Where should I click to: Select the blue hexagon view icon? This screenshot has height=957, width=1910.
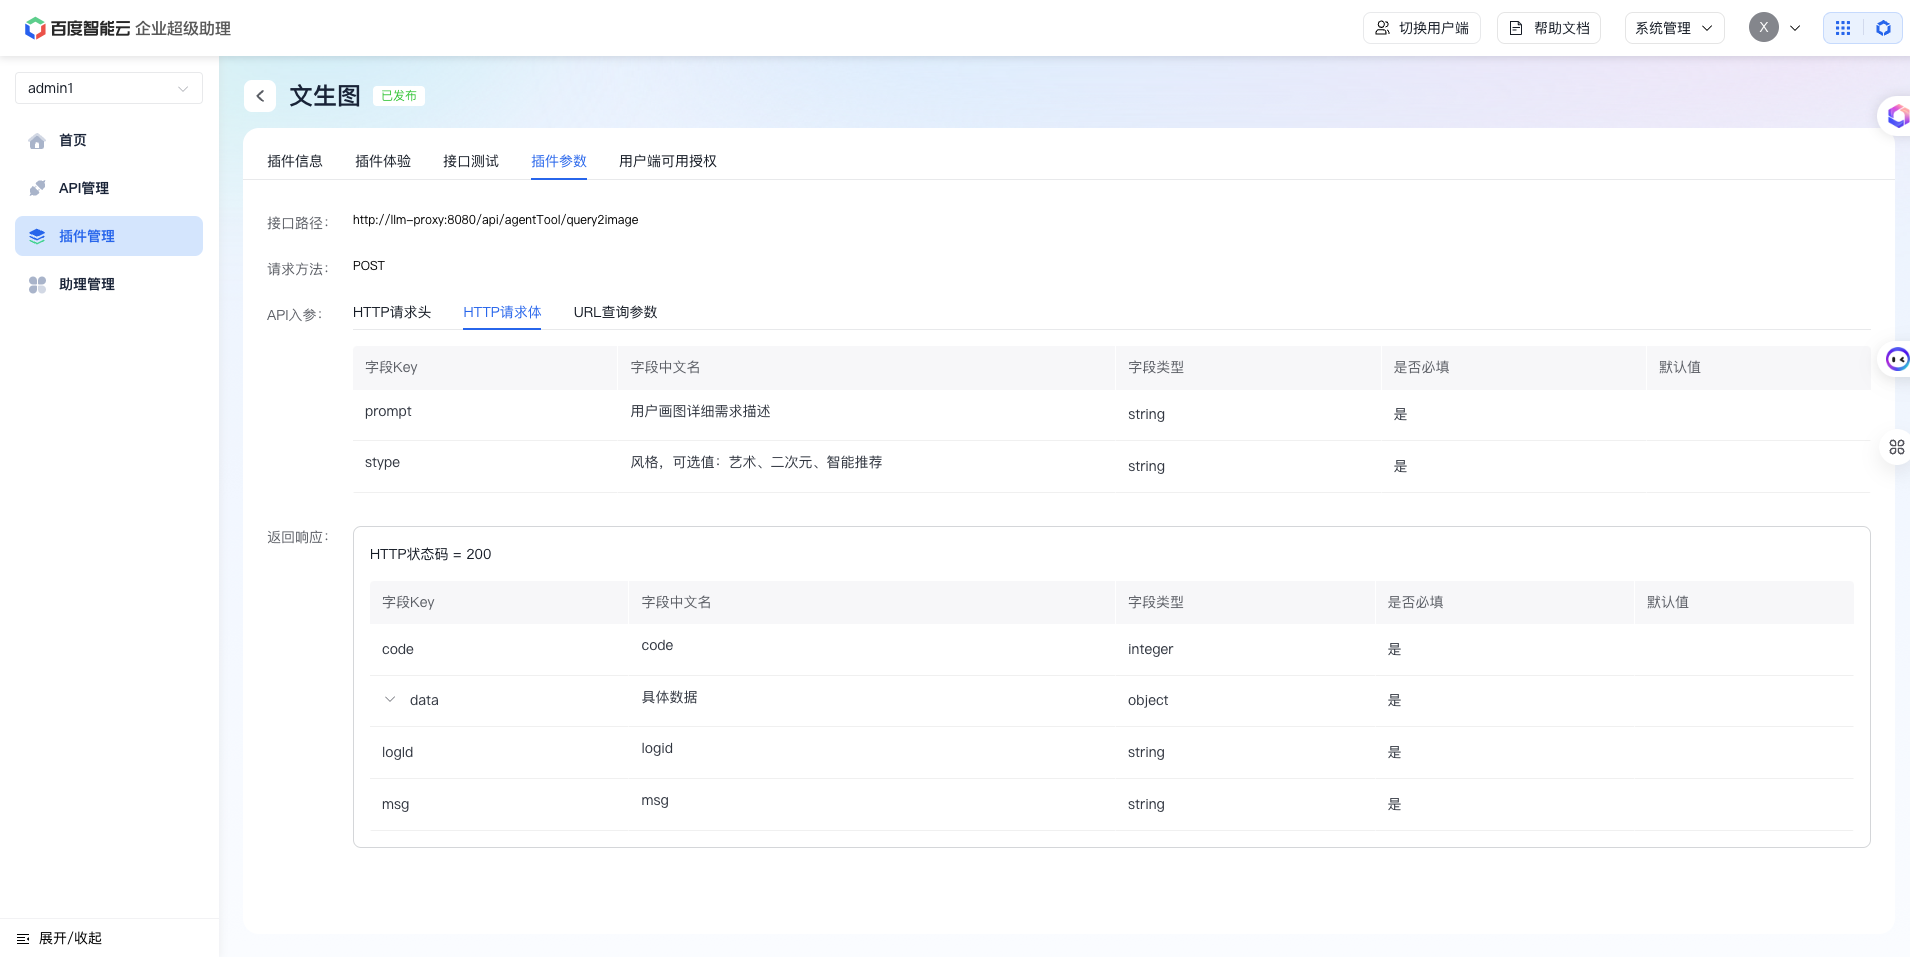pyautogui.click(x=1883, y=28)
